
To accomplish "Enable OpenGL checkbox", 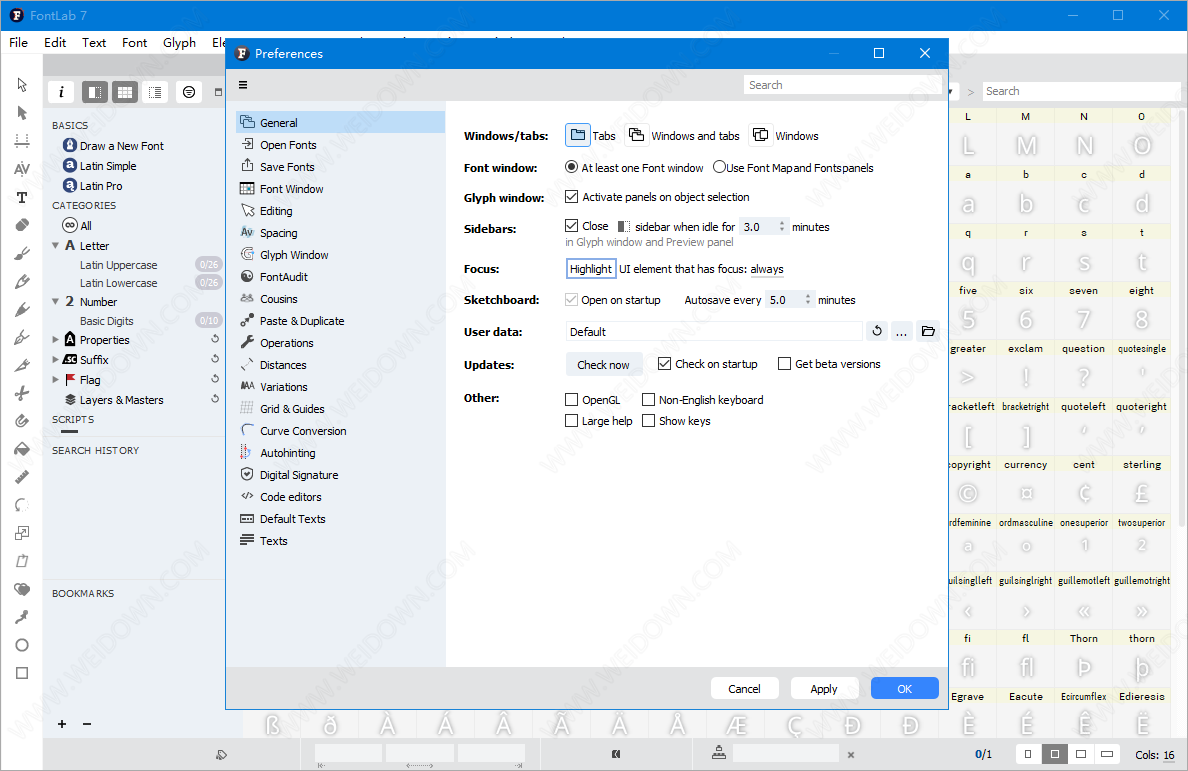I will point(572,399).
